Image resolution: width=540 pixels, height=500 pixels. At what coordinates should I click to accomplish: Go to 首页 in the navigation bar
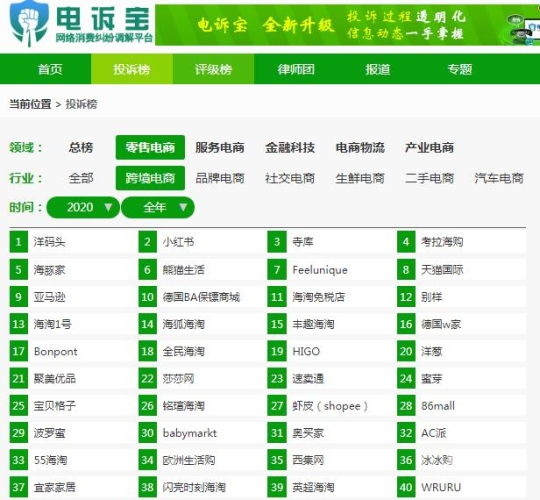pos(50,69)
